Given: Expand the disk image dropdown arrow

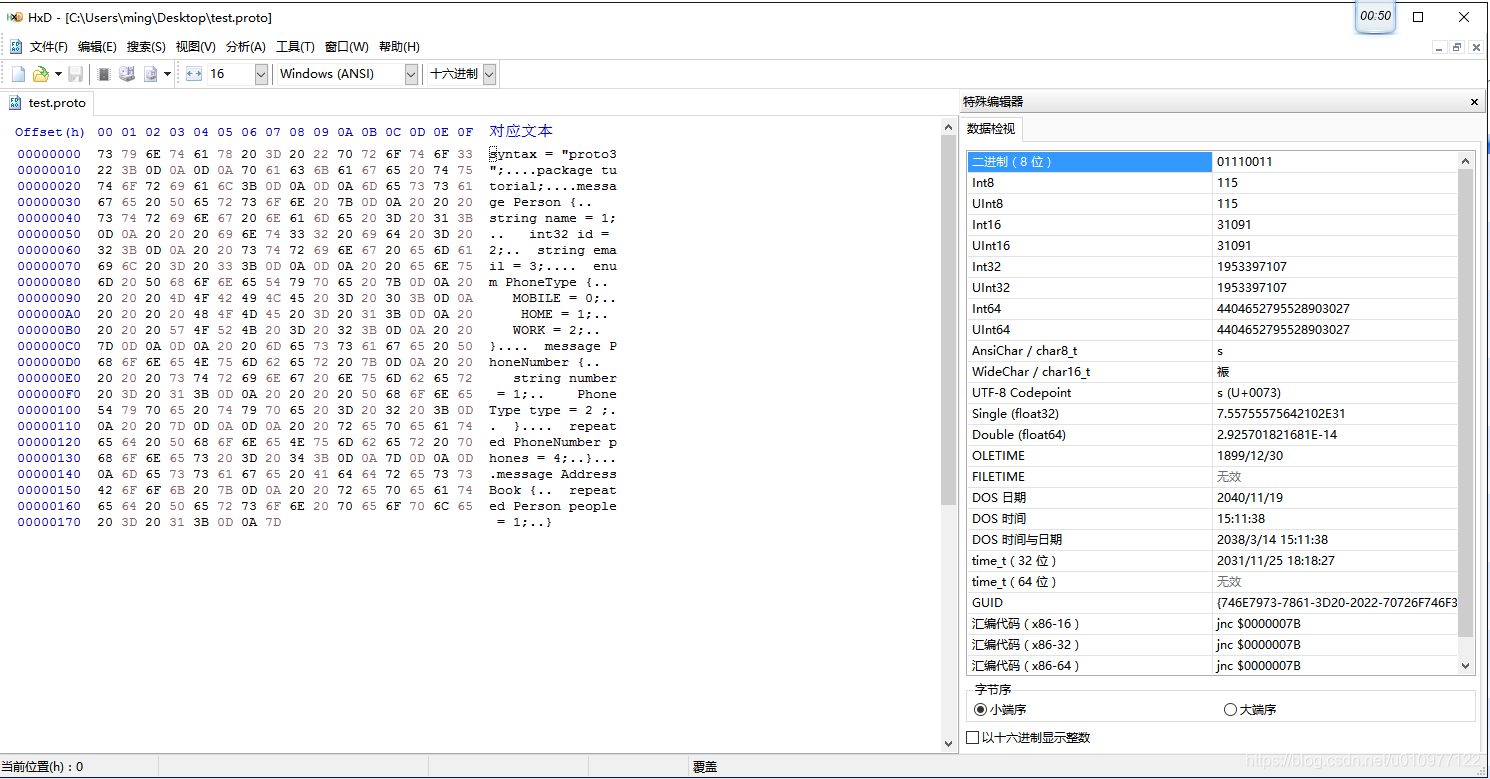Looking at the screenshot, I should 167,74.
